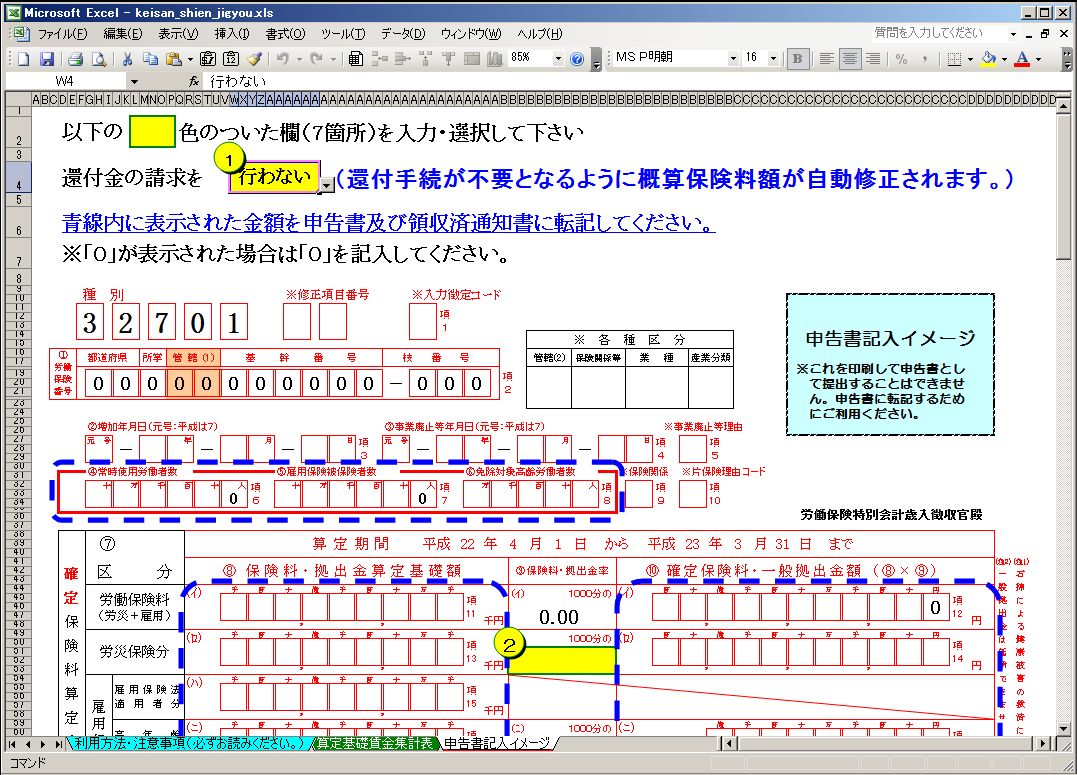The width and height of the screenshot is (1077, 775).
Task: Apply percent style format
Action: [x=902, y=58]
